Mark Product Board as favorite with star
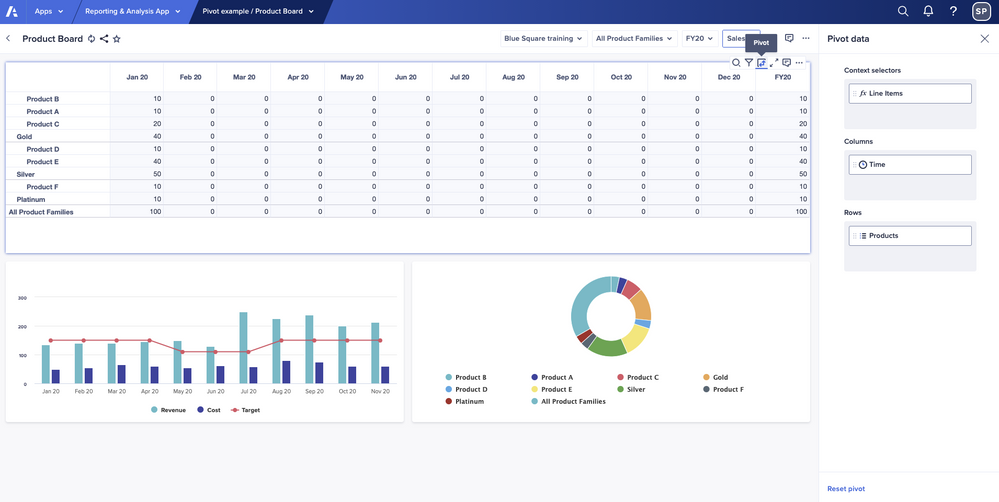The width and height of the screenshot is (999, 502). (x=117, y=39)
